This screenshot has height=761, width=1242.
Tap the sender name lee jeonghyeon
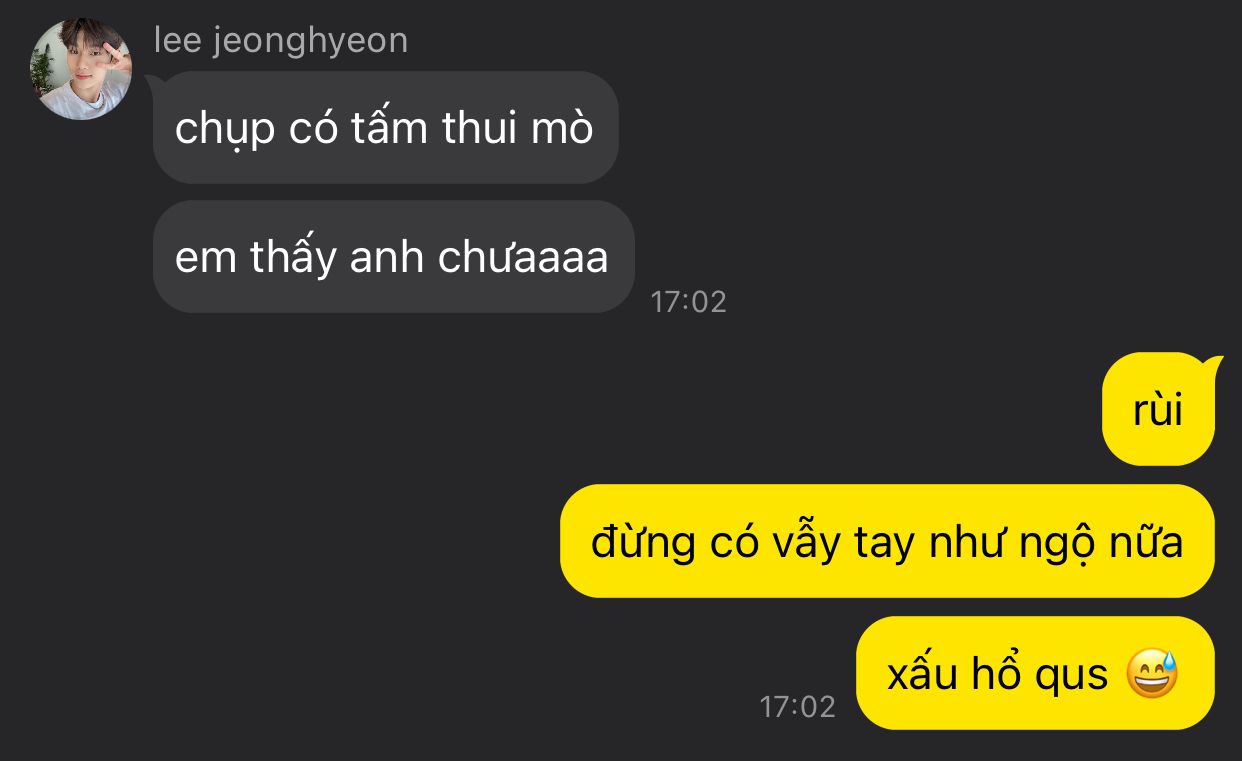point(281,40)
